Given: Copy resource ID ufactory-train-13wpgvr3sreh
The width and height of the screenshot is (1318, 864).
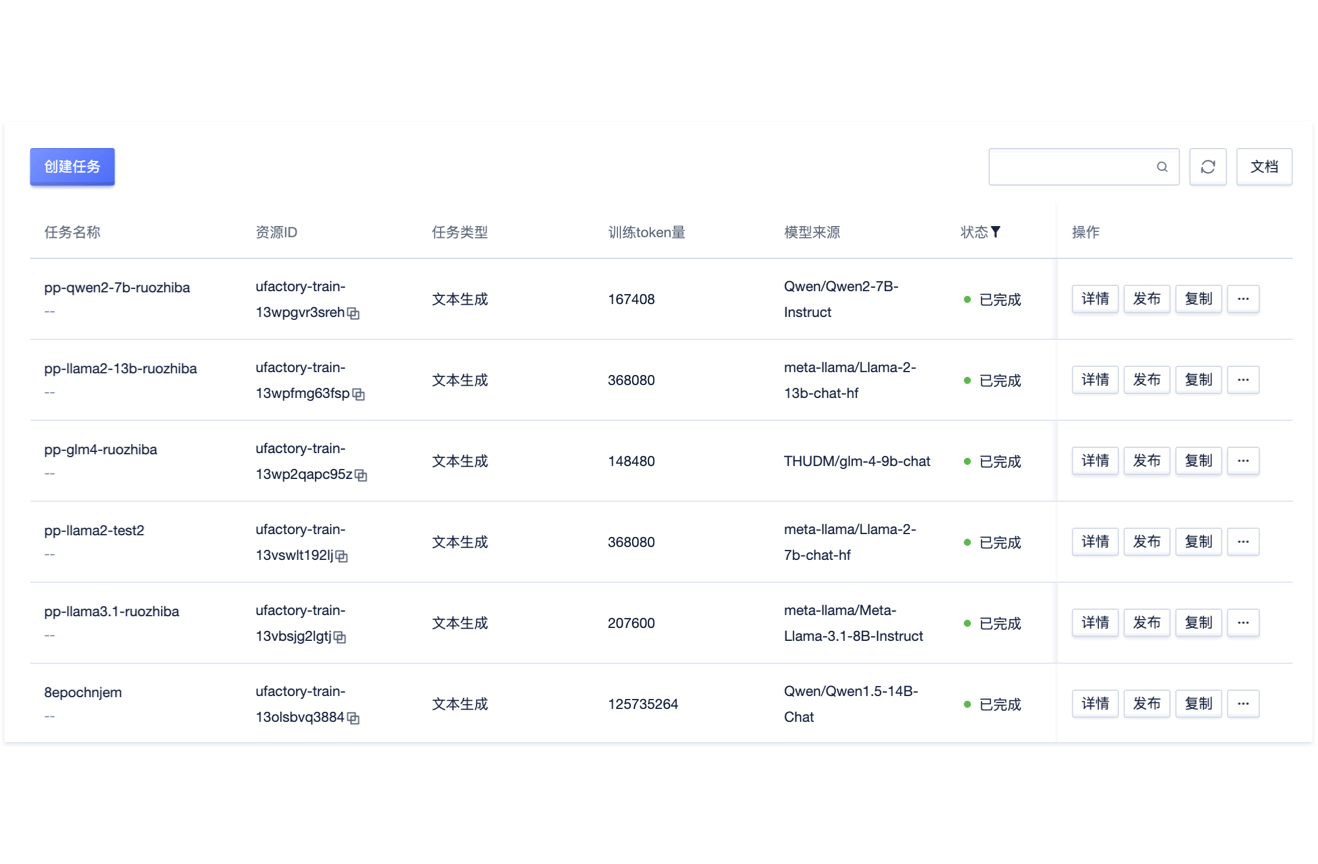Looking at the screenshot, I should [353, 313].
